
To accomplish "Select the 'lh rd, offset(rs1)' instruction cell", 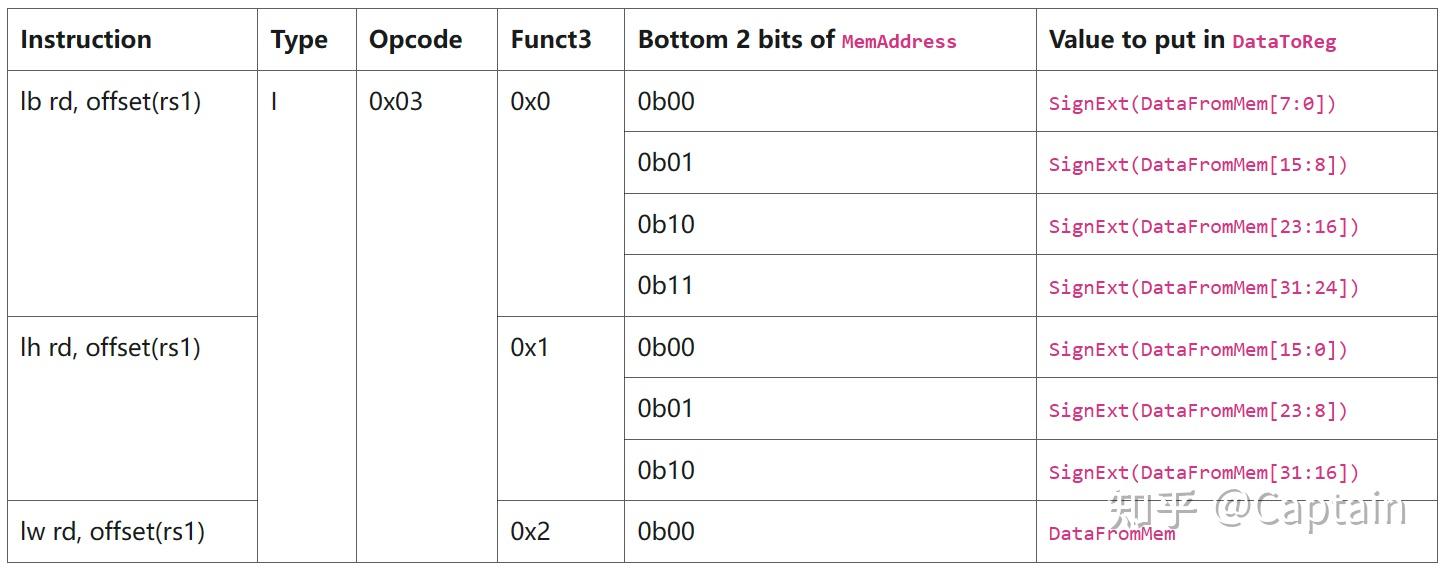I will (x=110, y=348).
